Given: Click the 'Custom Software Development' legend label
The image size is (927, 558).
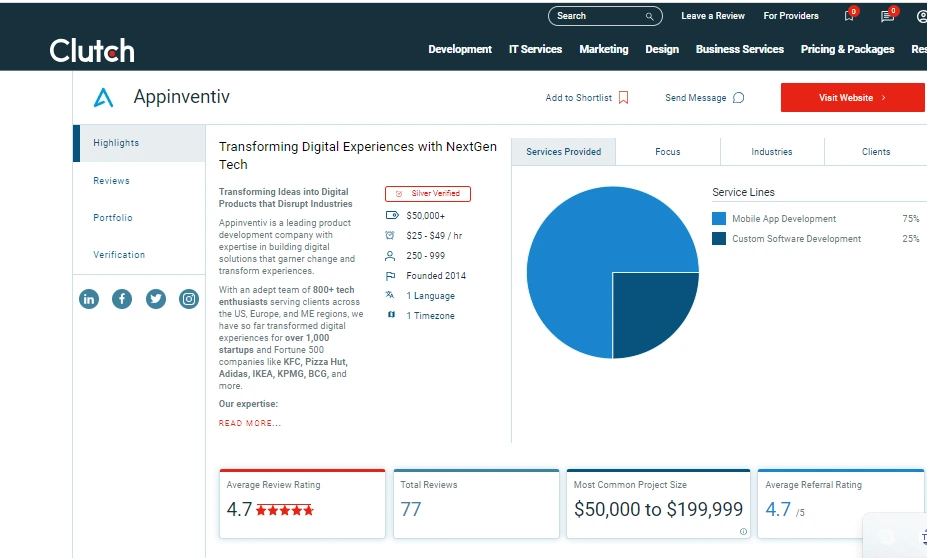Looking at the screenshot, I should point(796,239).
